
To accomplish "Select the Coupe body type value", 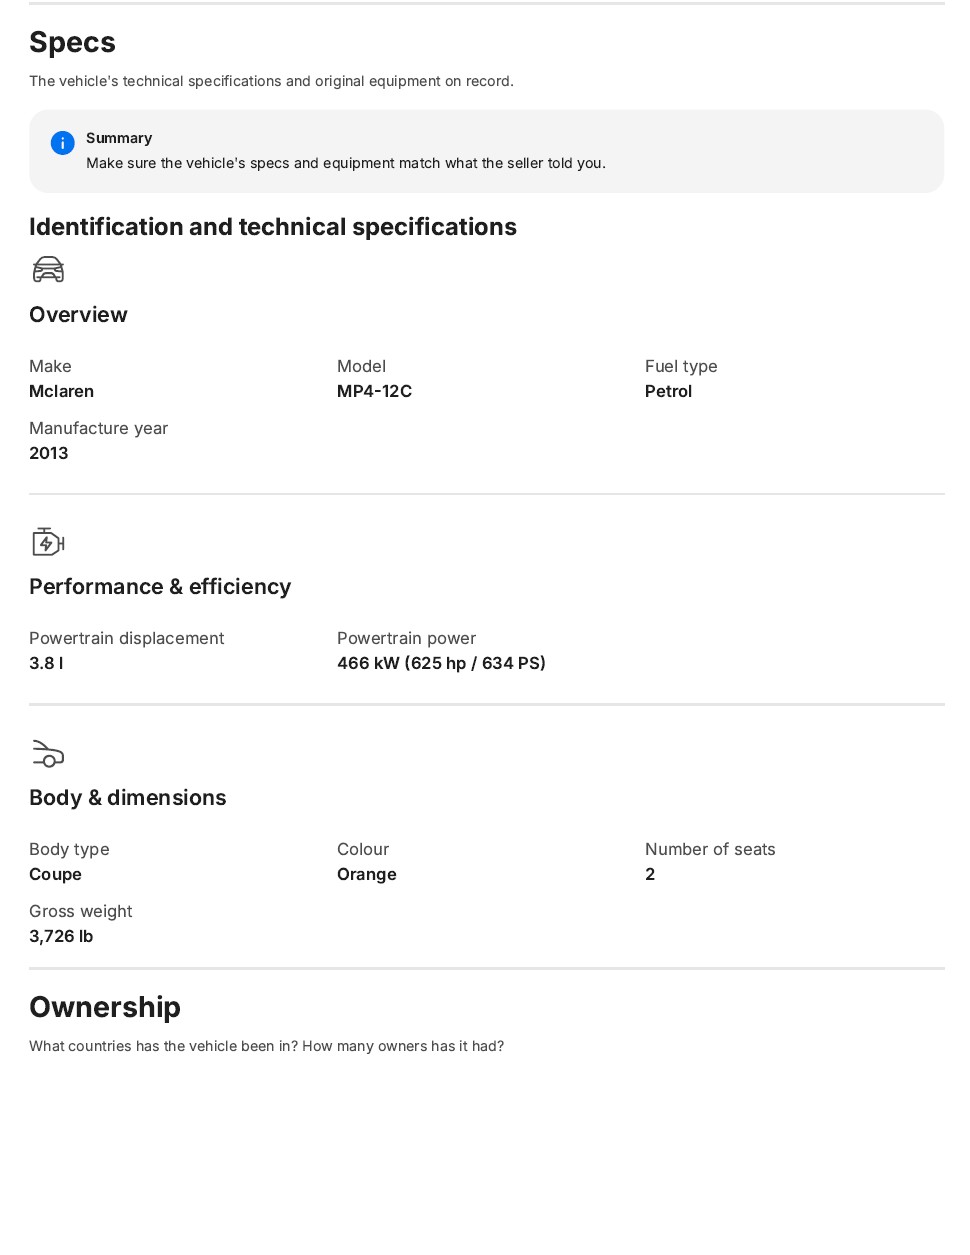I will 55,874.
